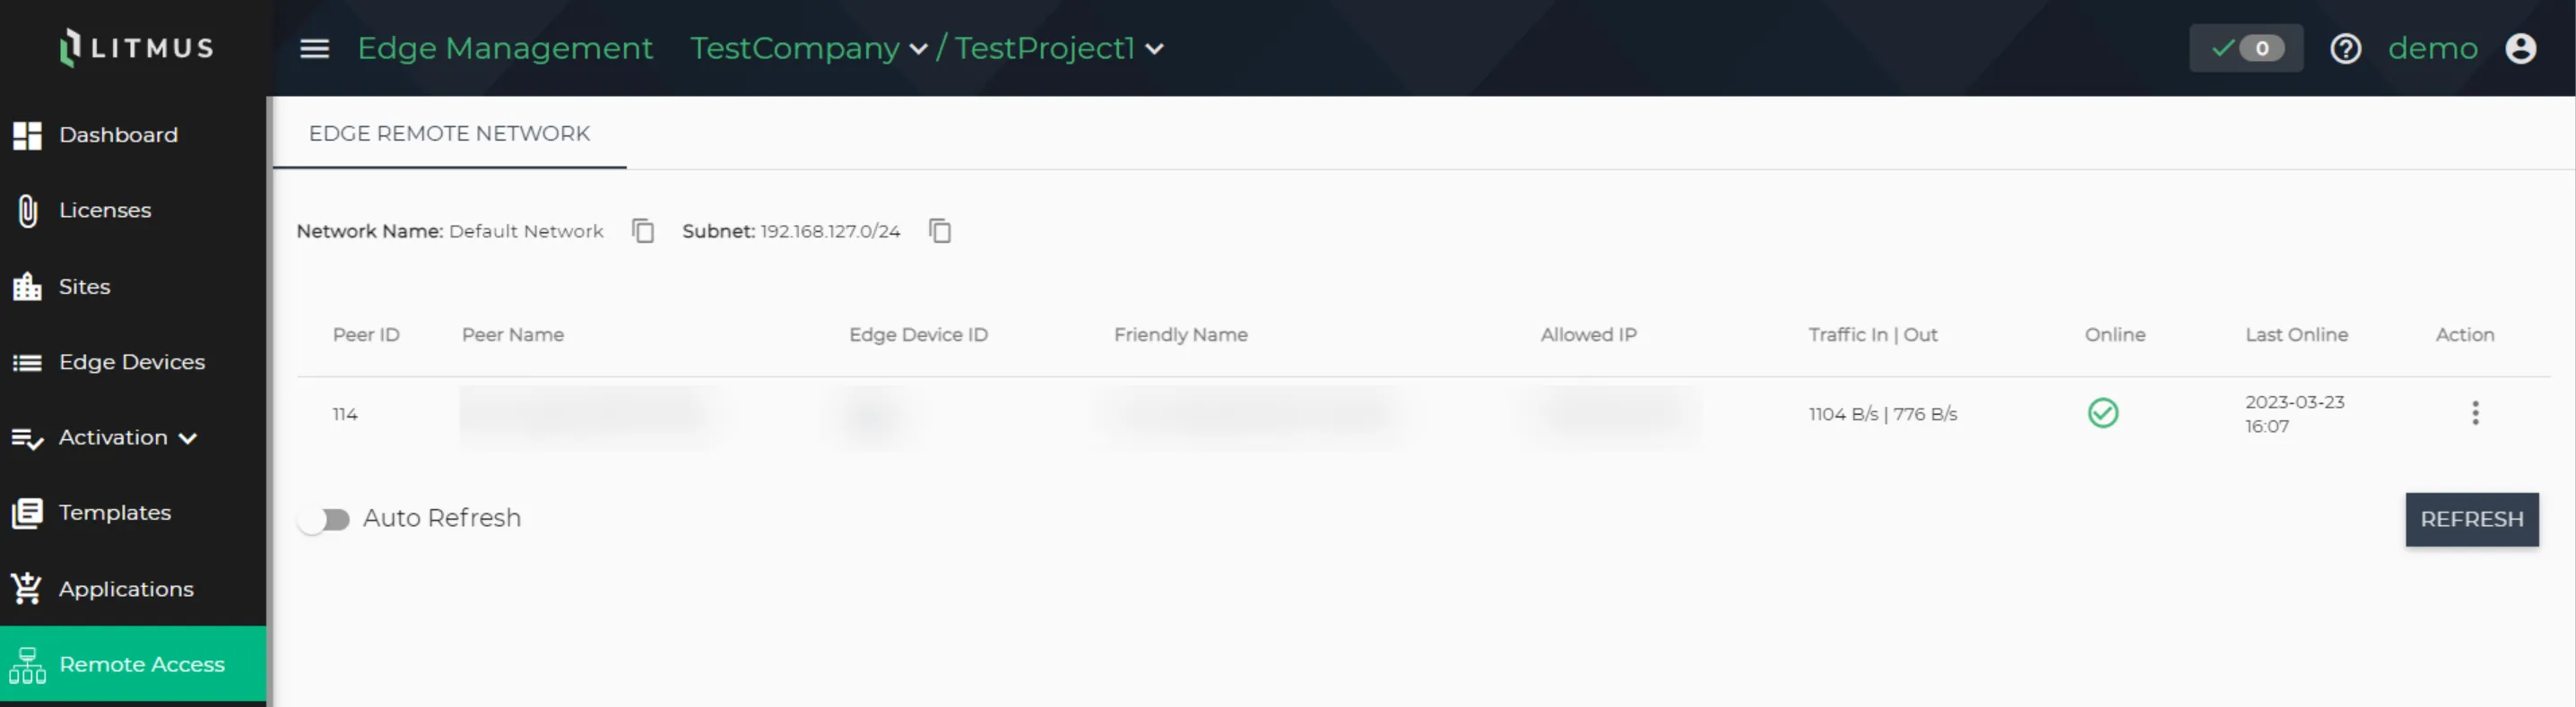Image resolution: width=2576 pixels, height=707 pixels.
Task: Click the REFRESH button
Action: point(2471,519)
